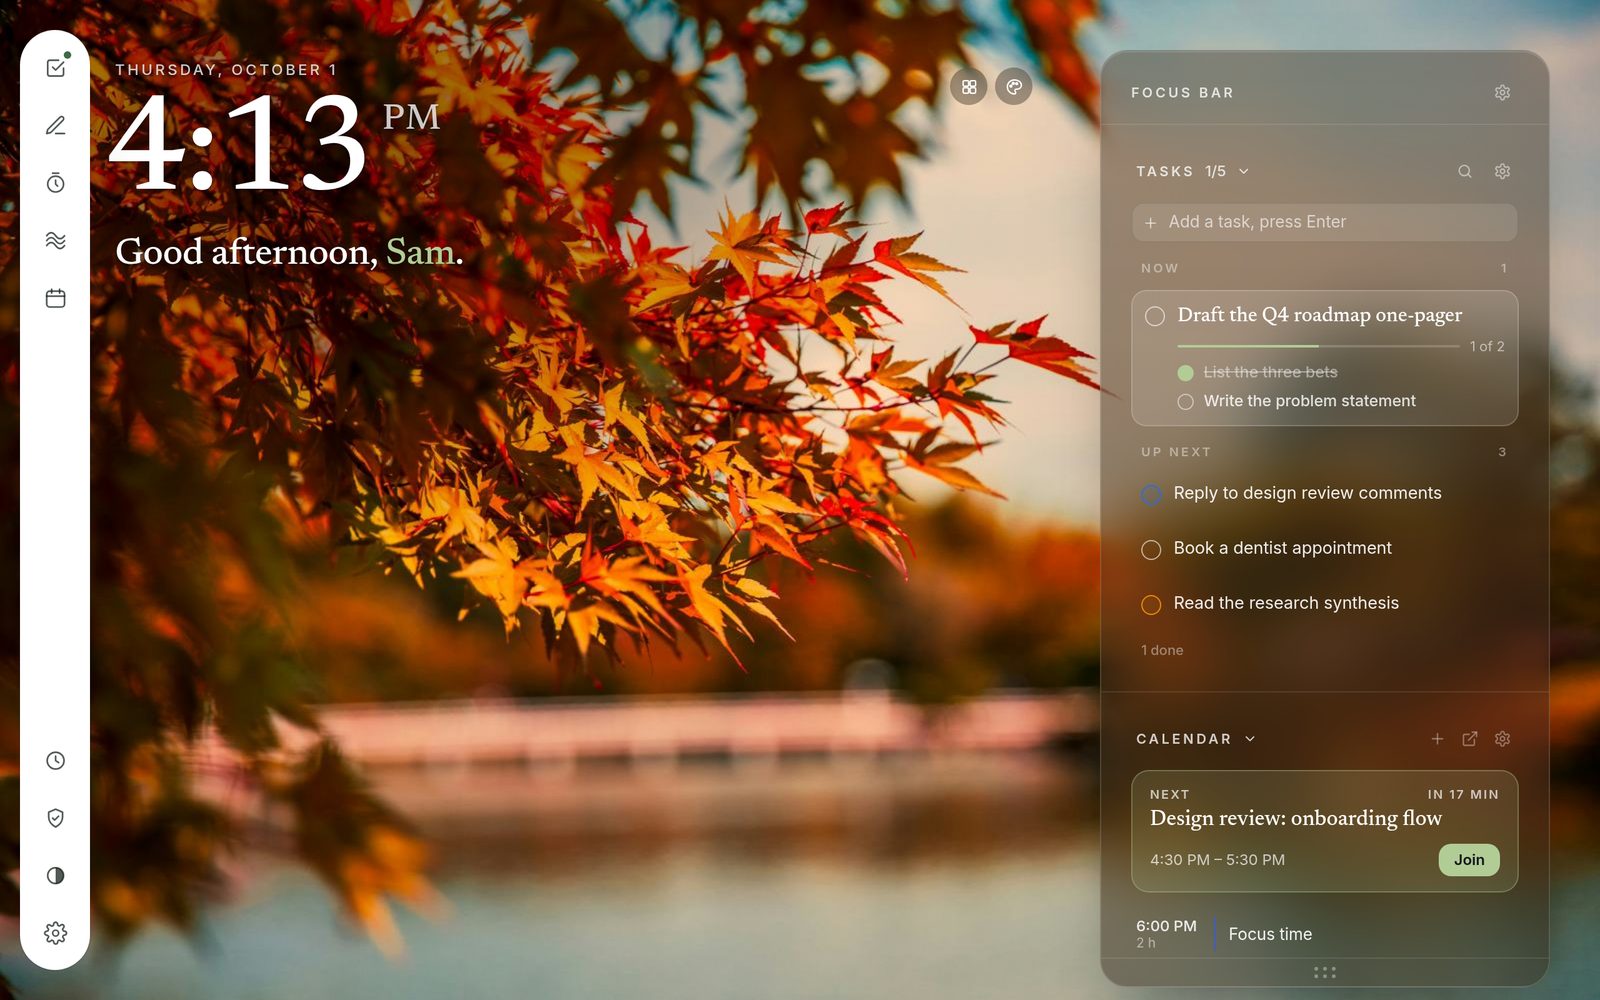Add a calendar event with plus icon
The height and width of the screenshot is (1000, 1600).
pos(1437,739)
